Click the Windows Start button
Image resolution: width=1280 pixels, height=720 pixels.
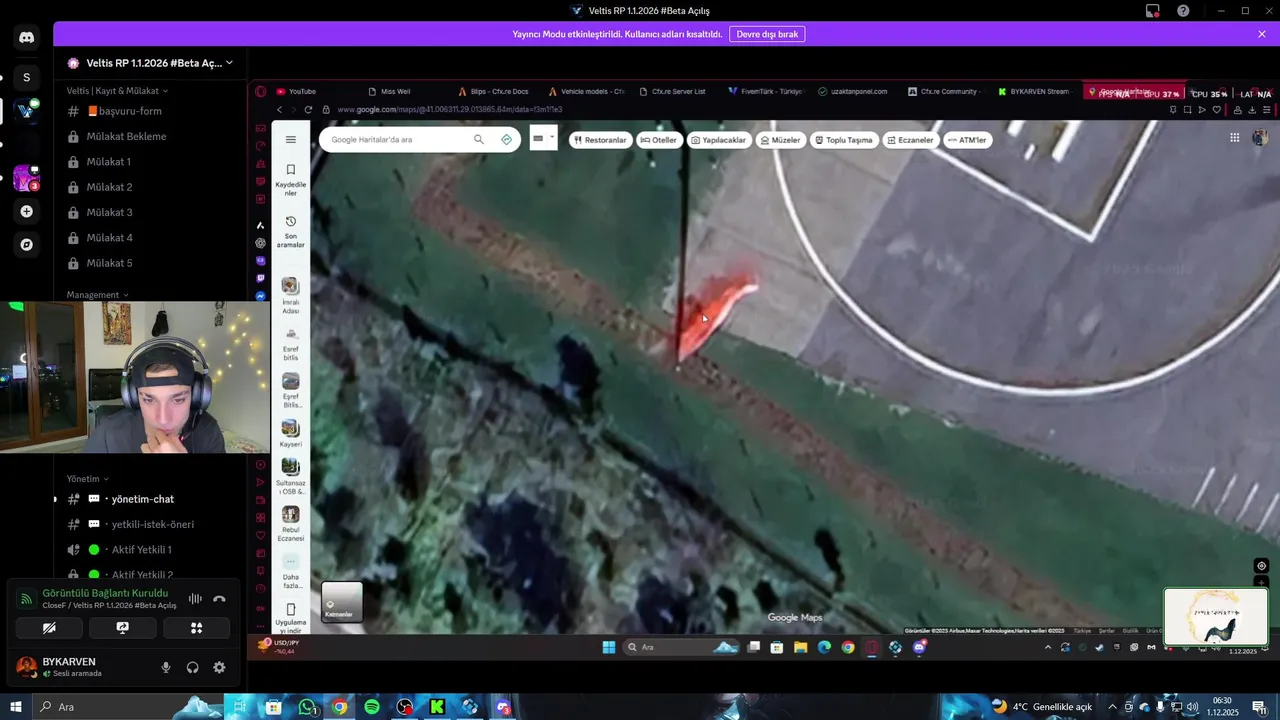15,707
